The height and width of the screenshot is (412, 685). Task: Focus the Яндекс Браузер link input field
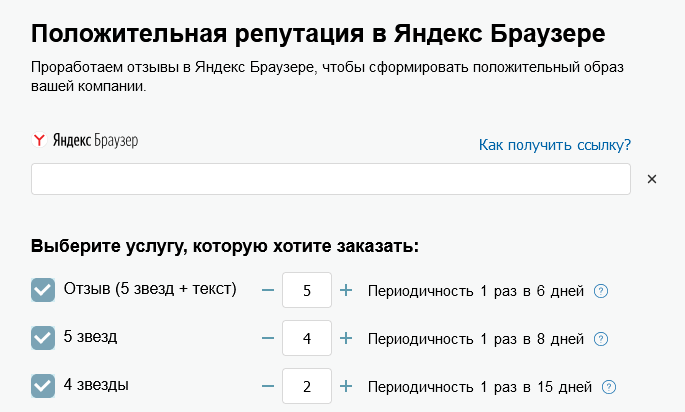tap(330, 179)
